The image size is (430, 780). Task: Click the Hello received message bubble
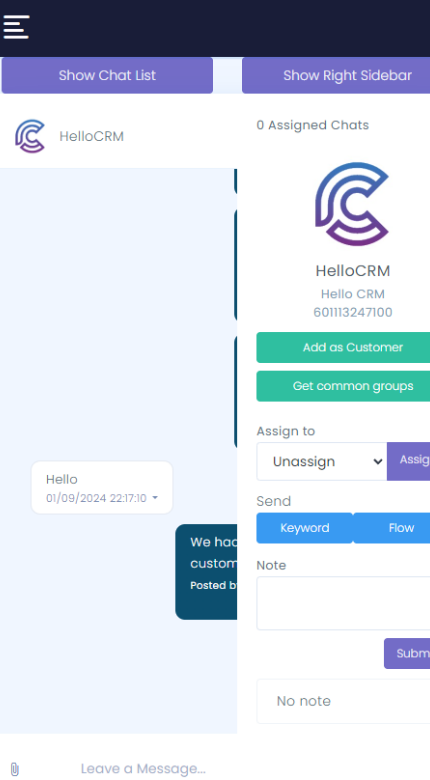point(102,488)
